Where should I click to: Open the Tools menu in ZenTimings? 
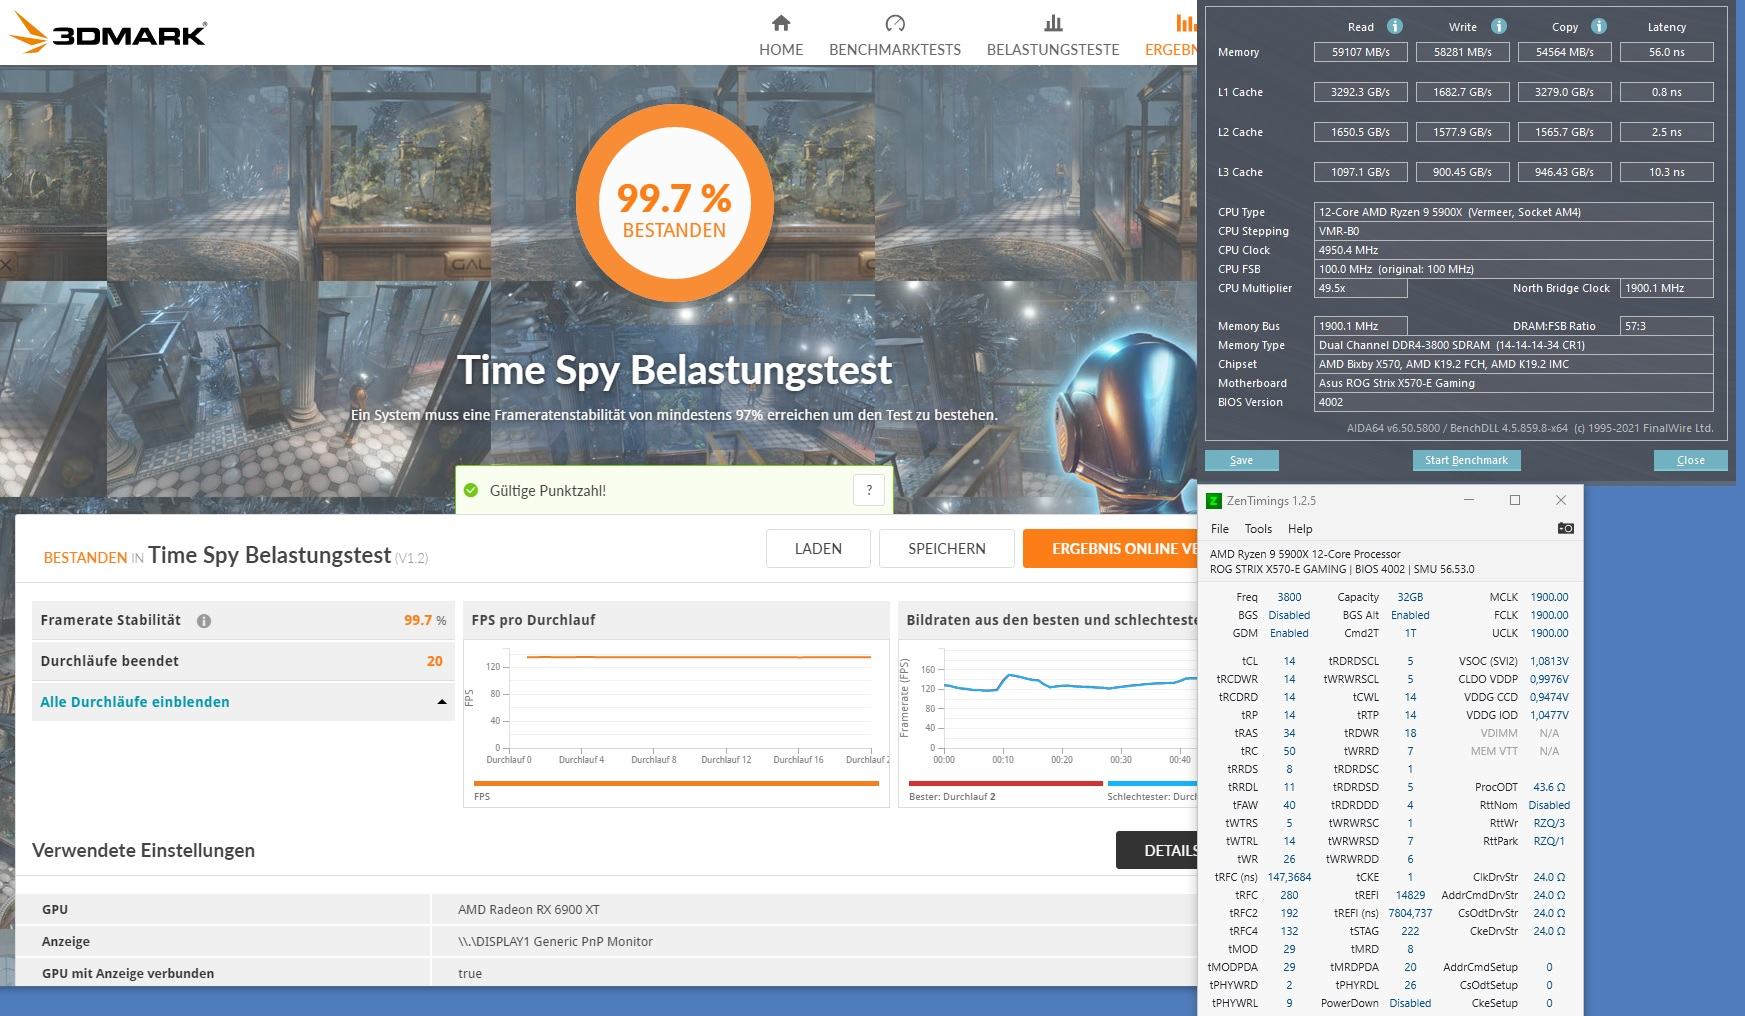coord(1258,529)
